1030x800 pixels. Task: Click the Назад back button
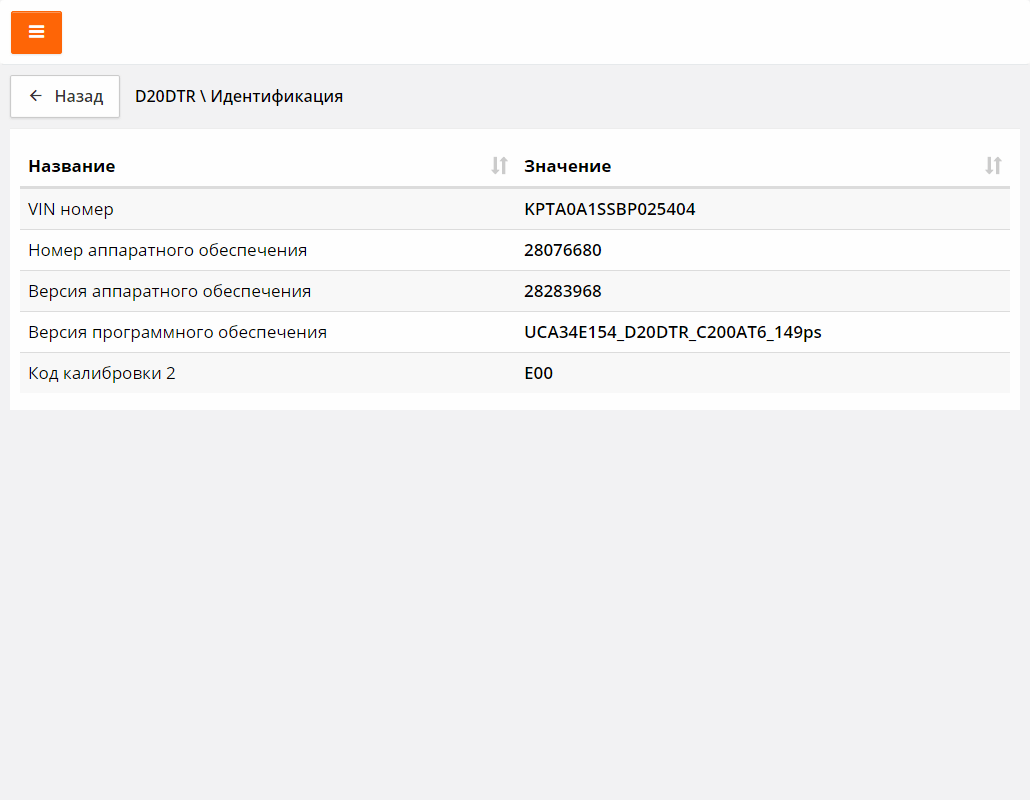[65, 97]
